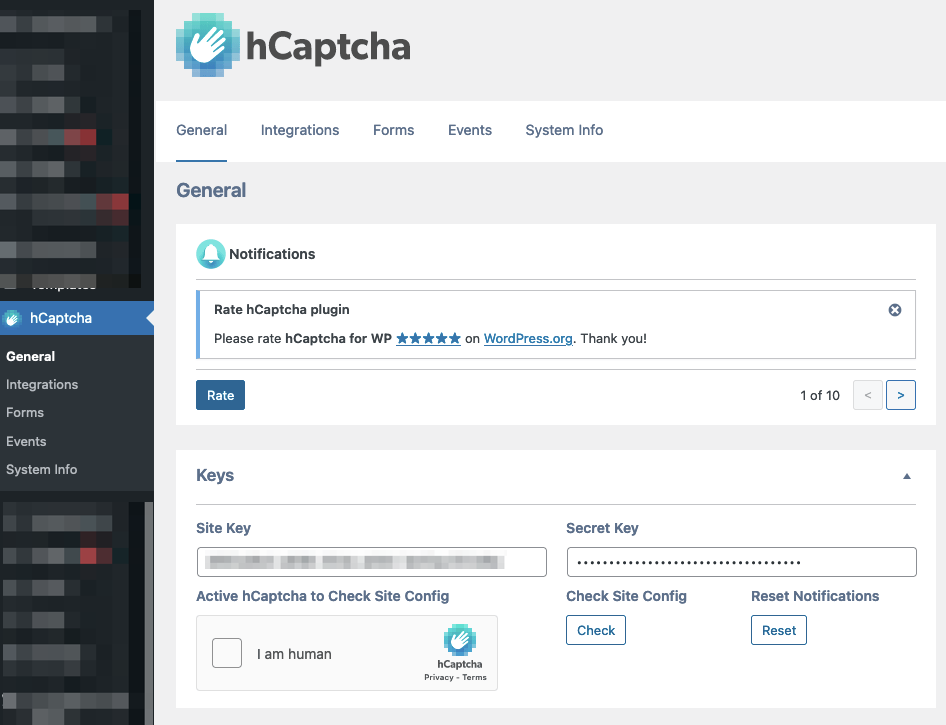Switch to the Events tab
The image size is (946, 725).
[x=469, y=130]
